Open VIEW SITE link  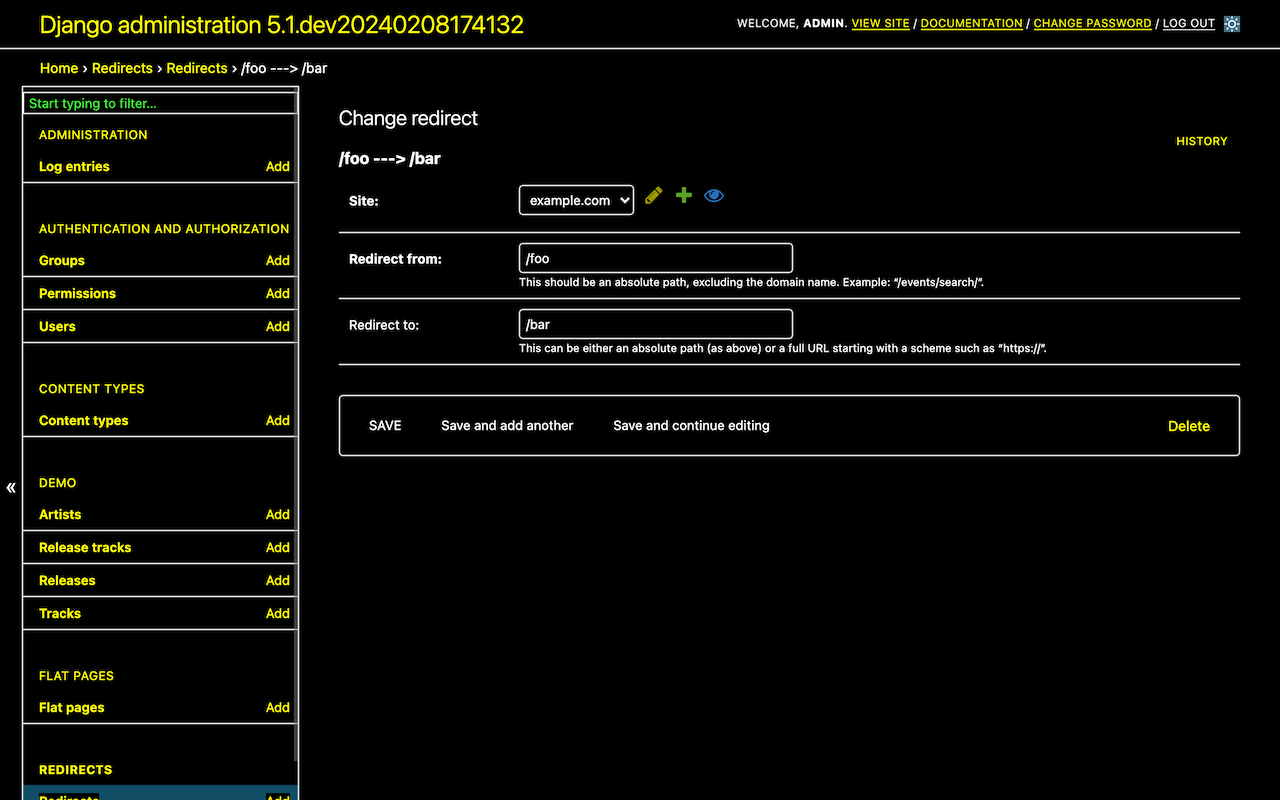[x=881, y=23]
